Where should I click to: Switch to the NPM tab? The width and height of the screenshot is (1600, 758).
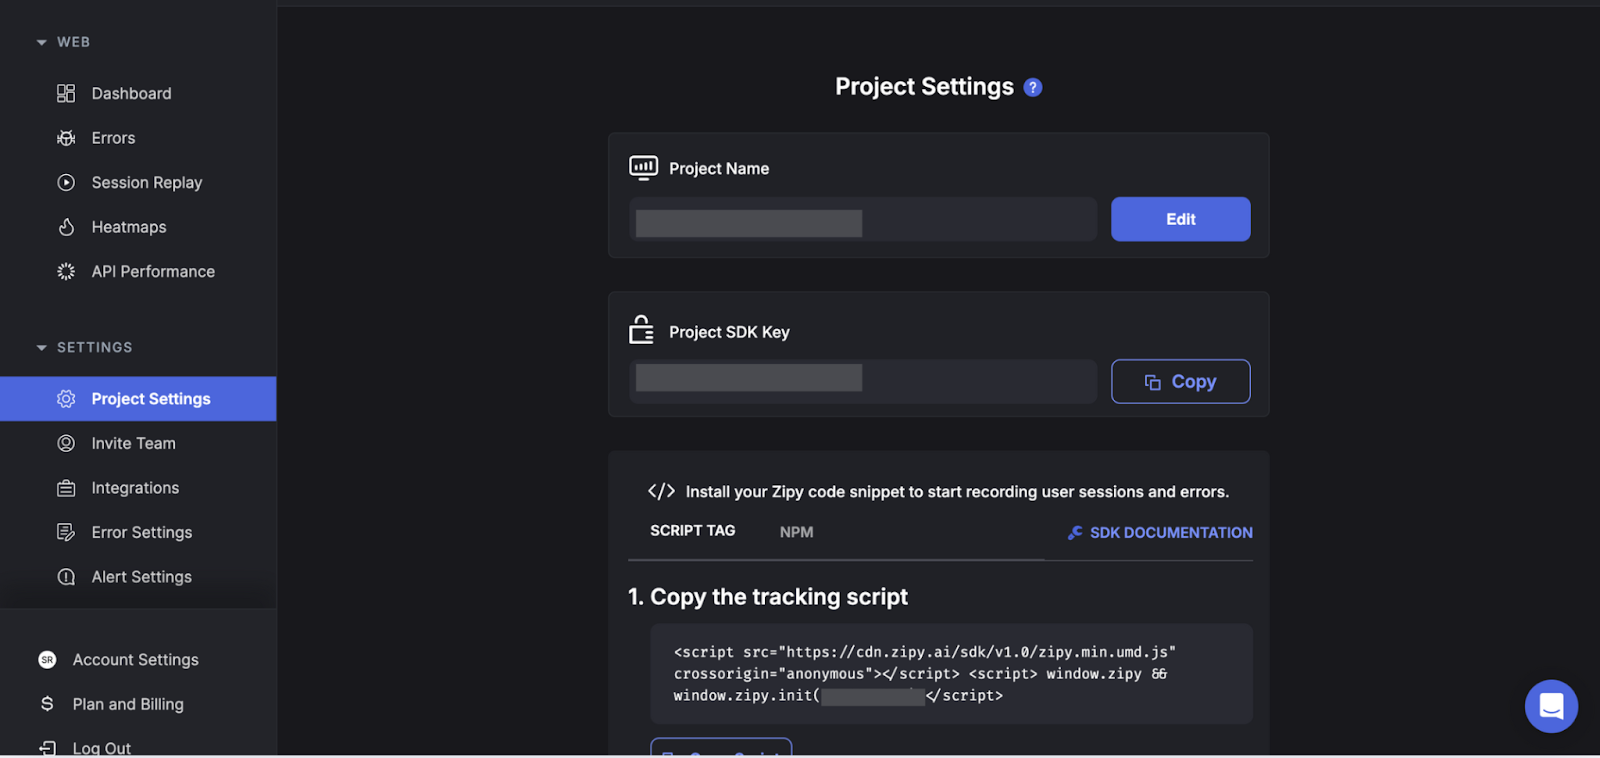click(796, 532)
